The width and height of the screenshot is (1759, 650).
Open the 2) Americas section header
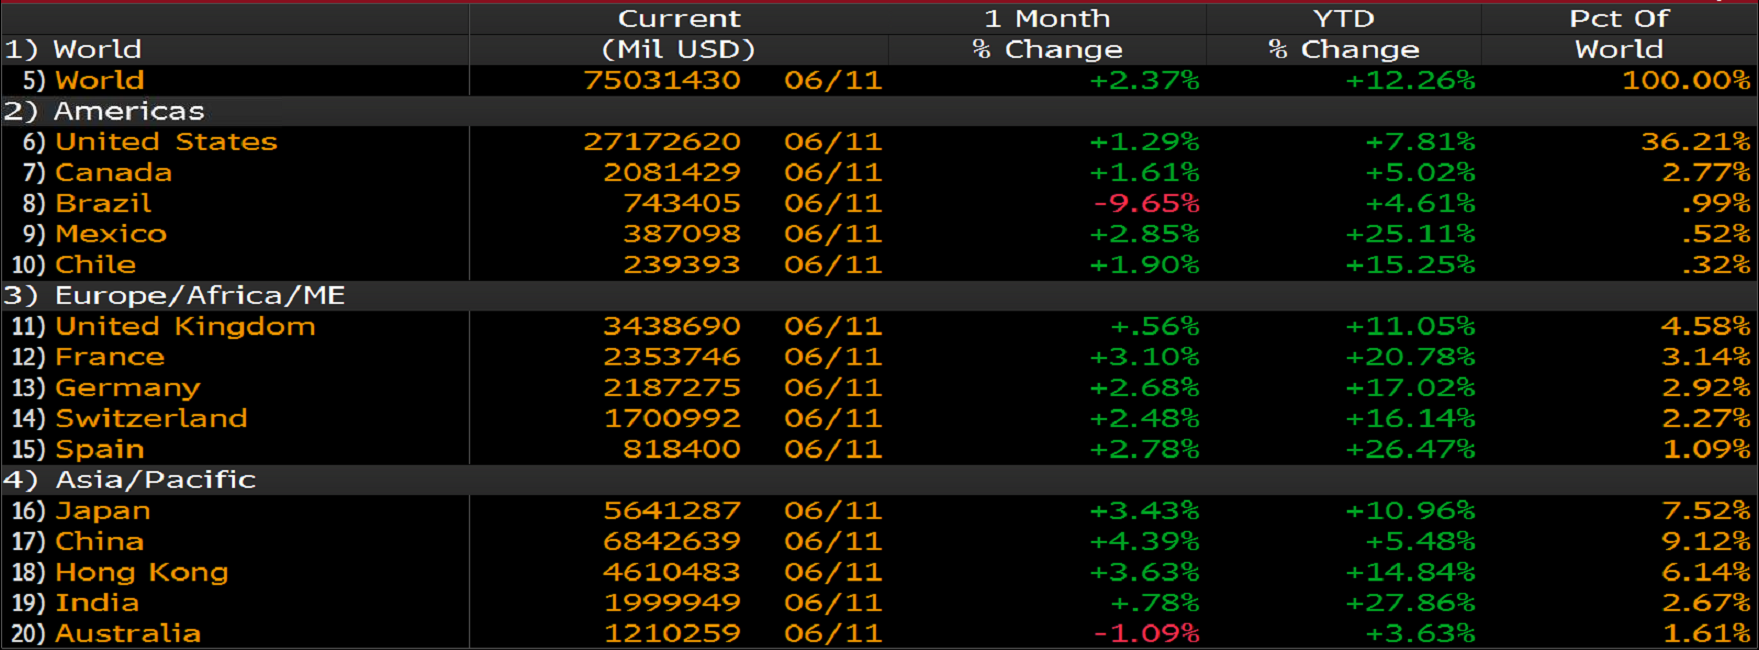click(104, 111)
